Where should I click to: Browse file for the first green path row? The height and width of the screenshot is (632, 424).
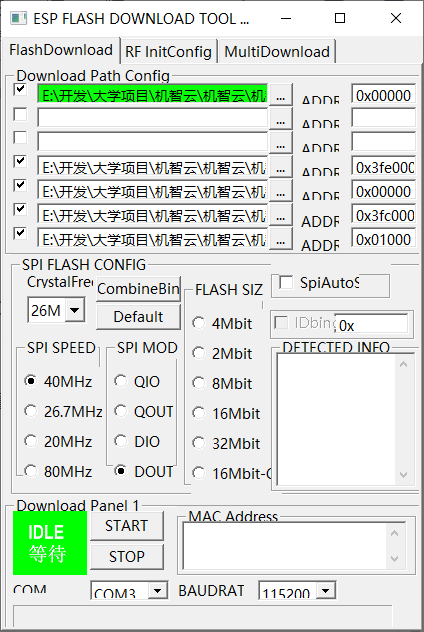281,95
